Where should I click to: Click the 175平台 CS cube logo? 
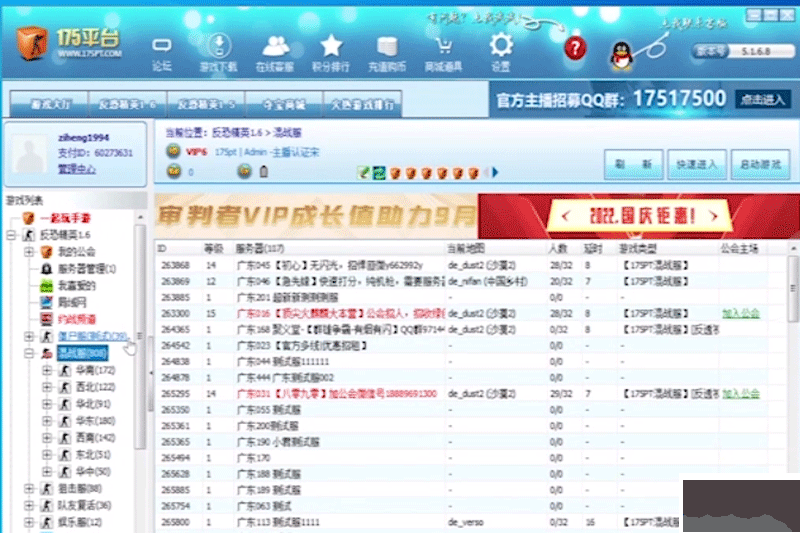[32, 43]
